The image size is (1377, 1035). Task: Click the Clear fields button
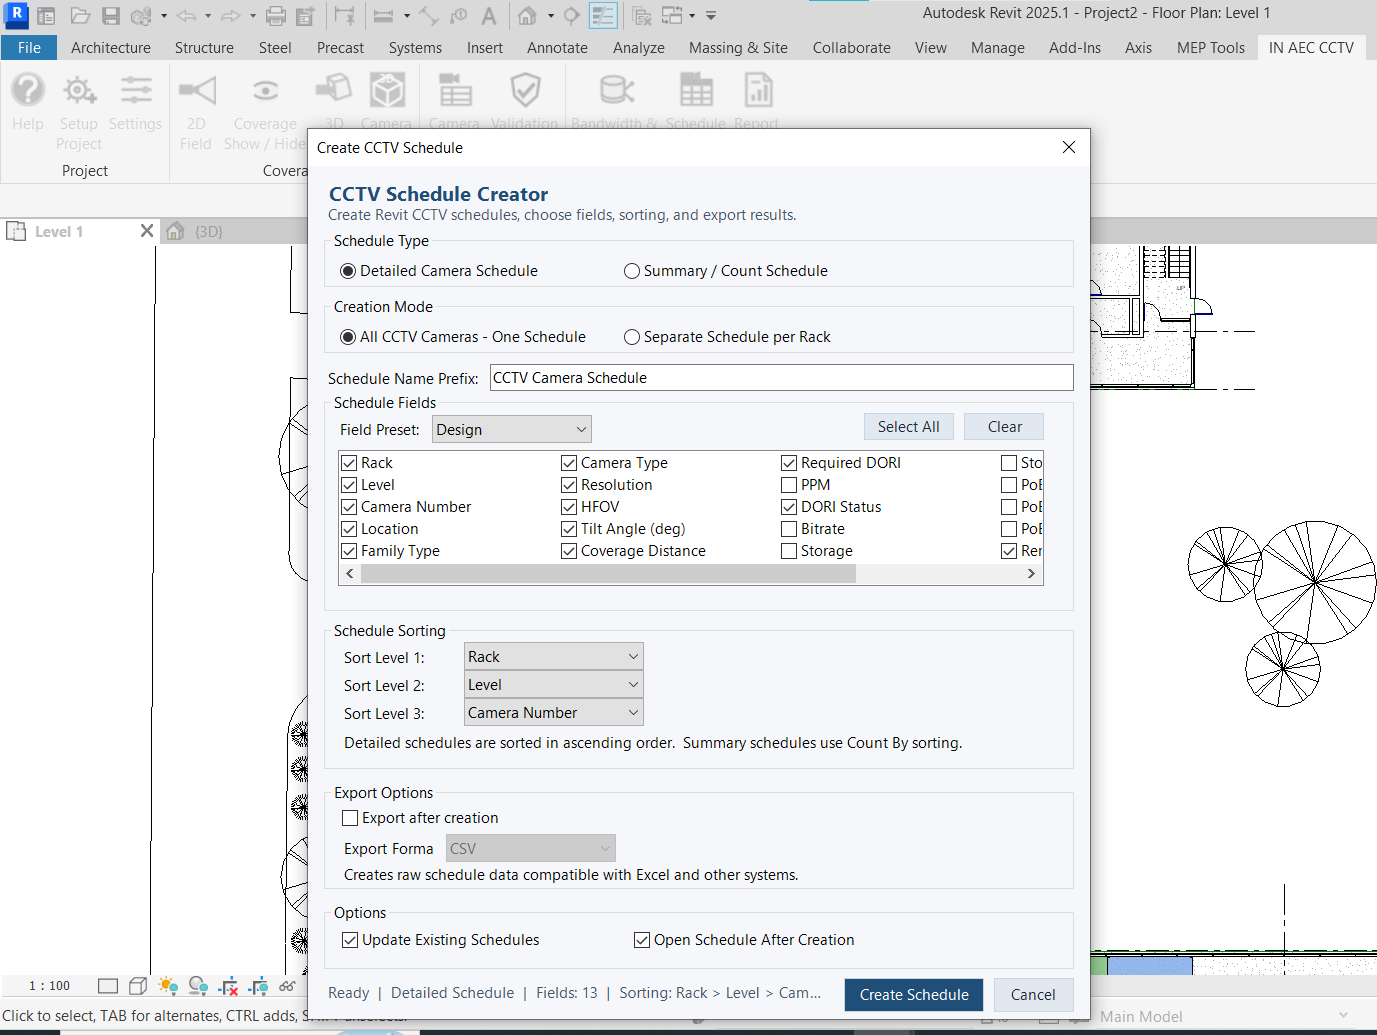click(x=1005, y=427)
